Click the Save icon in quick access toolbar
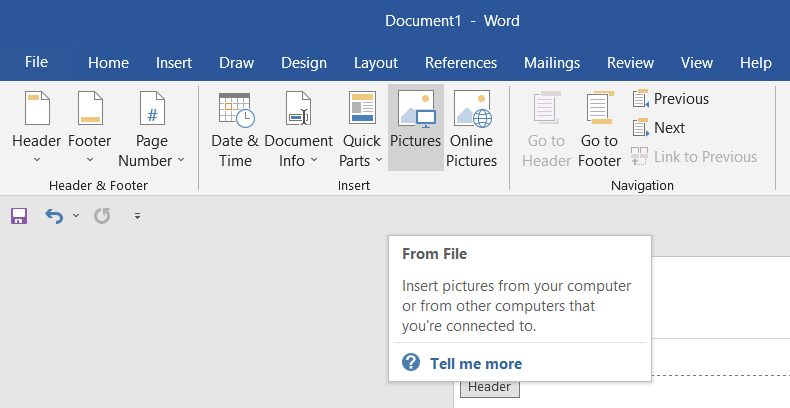Screen dimensions: 790x408 pyautogui.click(x=19, y=216)
